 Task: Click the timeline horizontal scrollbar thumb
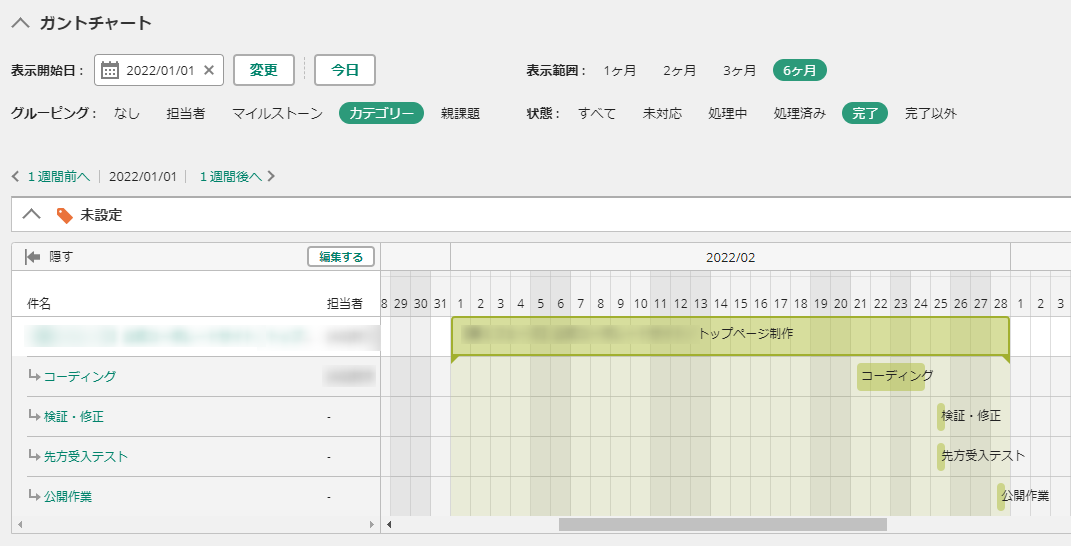722,524
